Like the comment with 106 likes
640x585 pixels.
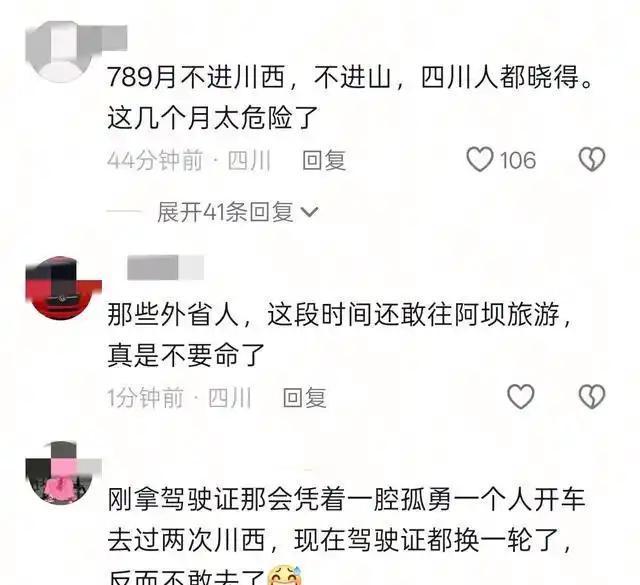tap(480, 160)
